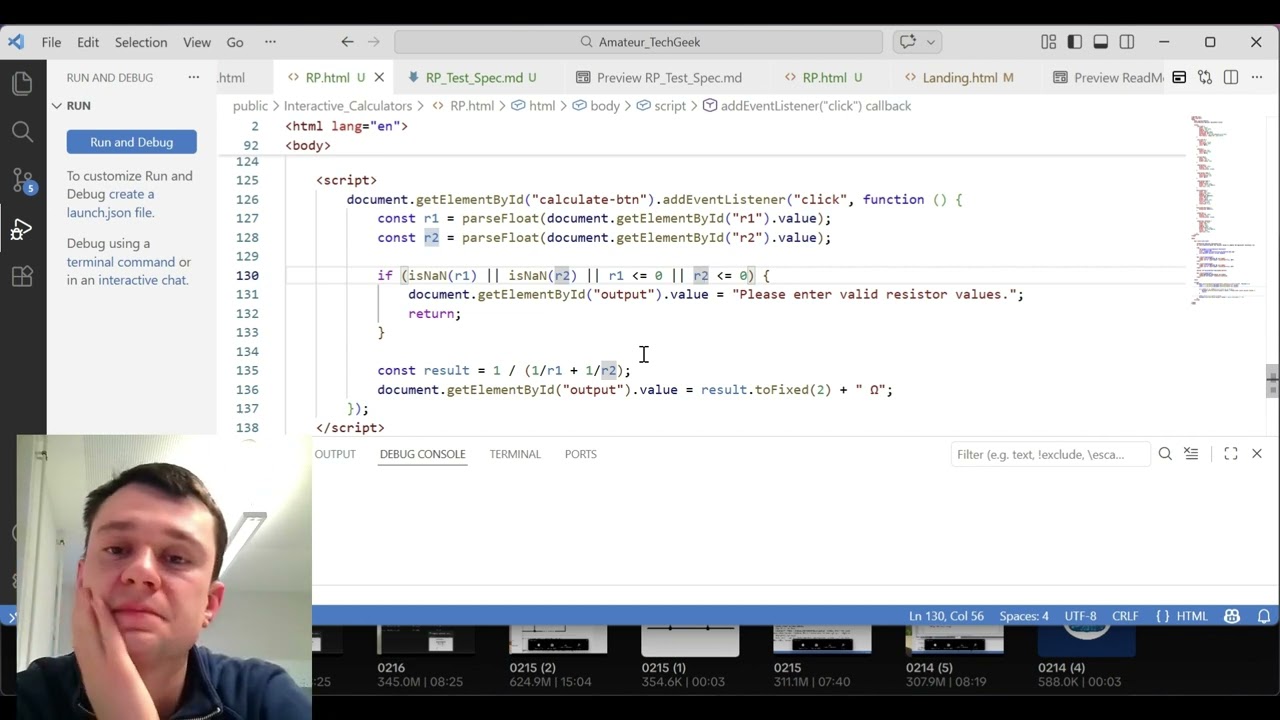Viewport: 1280px width, 720px height.
Task: Switch to the Preview ReadMe tab
Action: (x=1108, y=77)
